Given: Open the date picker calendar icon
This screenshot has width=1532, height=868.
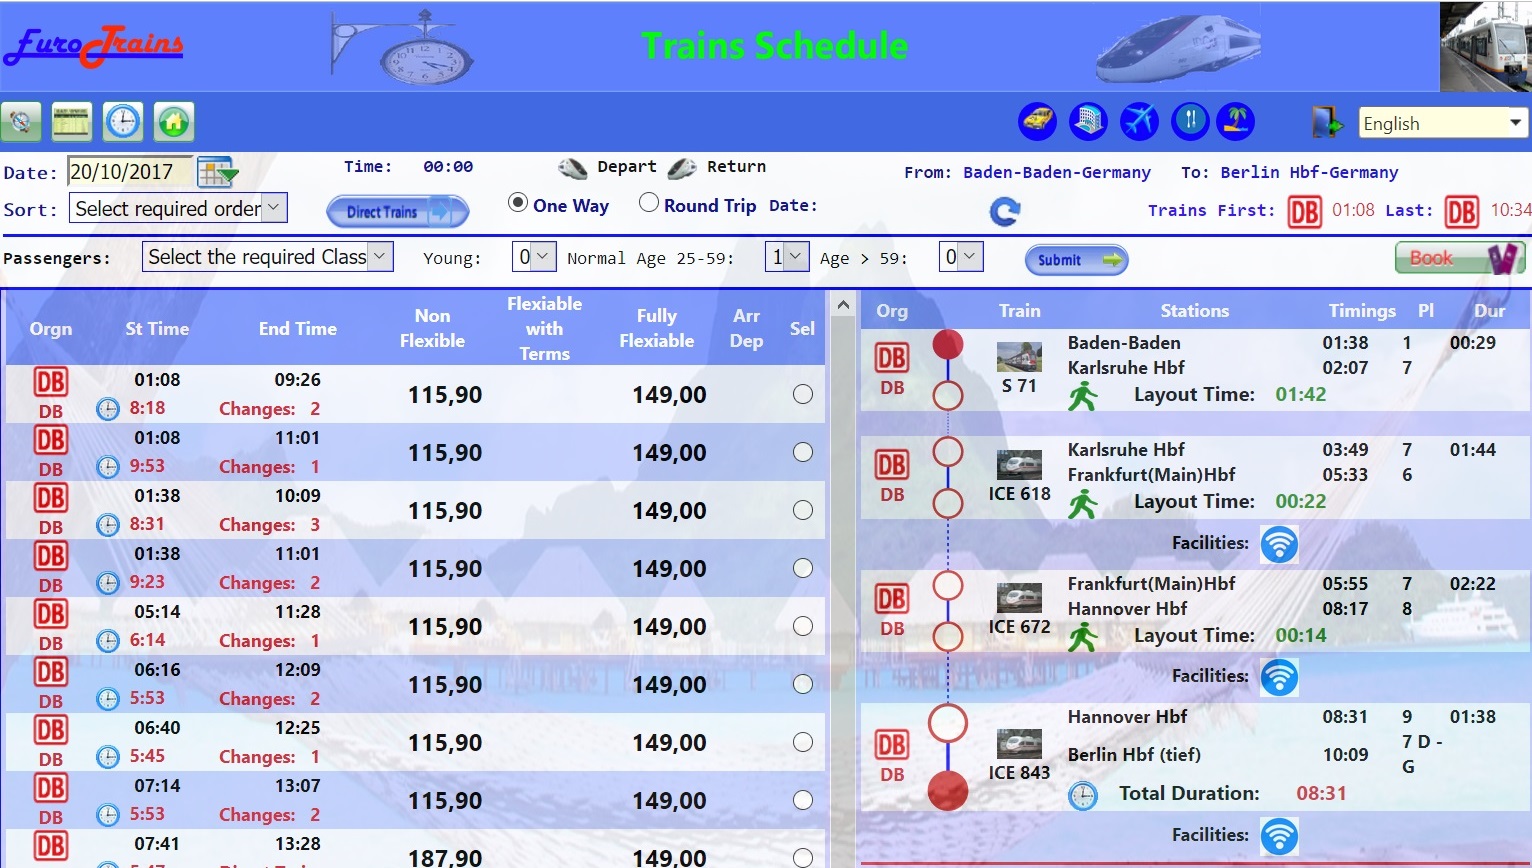Looking at the screenshot, I should click(216, 172).
